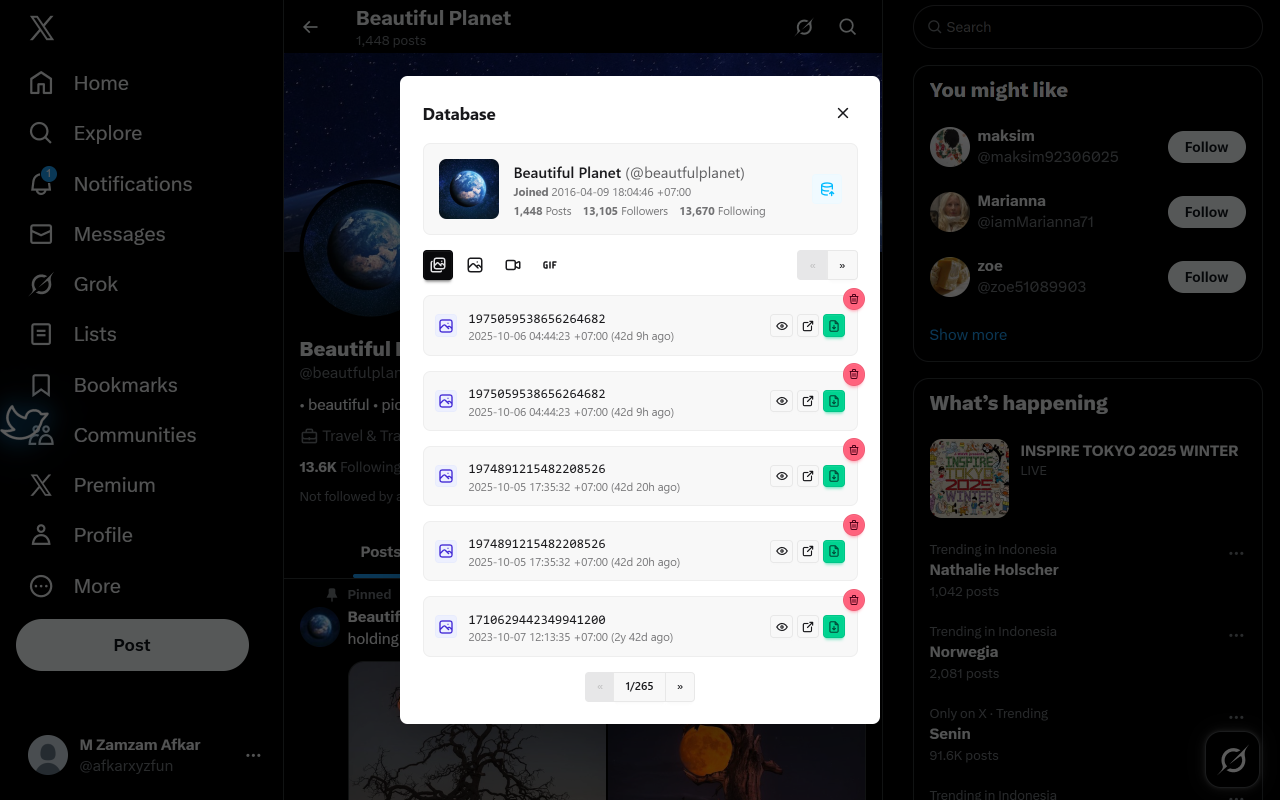Click the next page chevron above the entry list
The image size is (1280, 800).
(x=842, y=265)
